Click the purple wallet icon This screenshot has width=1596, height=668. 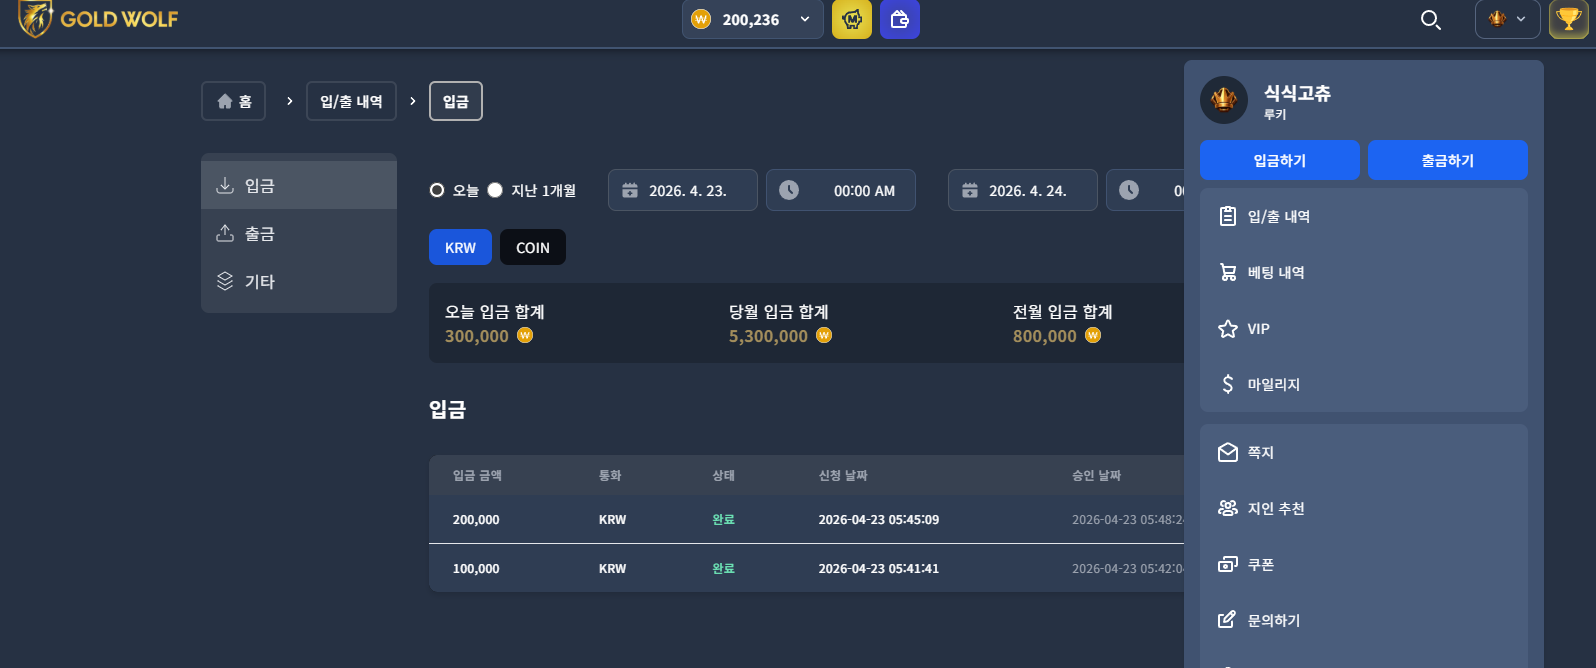click(900, 19)
